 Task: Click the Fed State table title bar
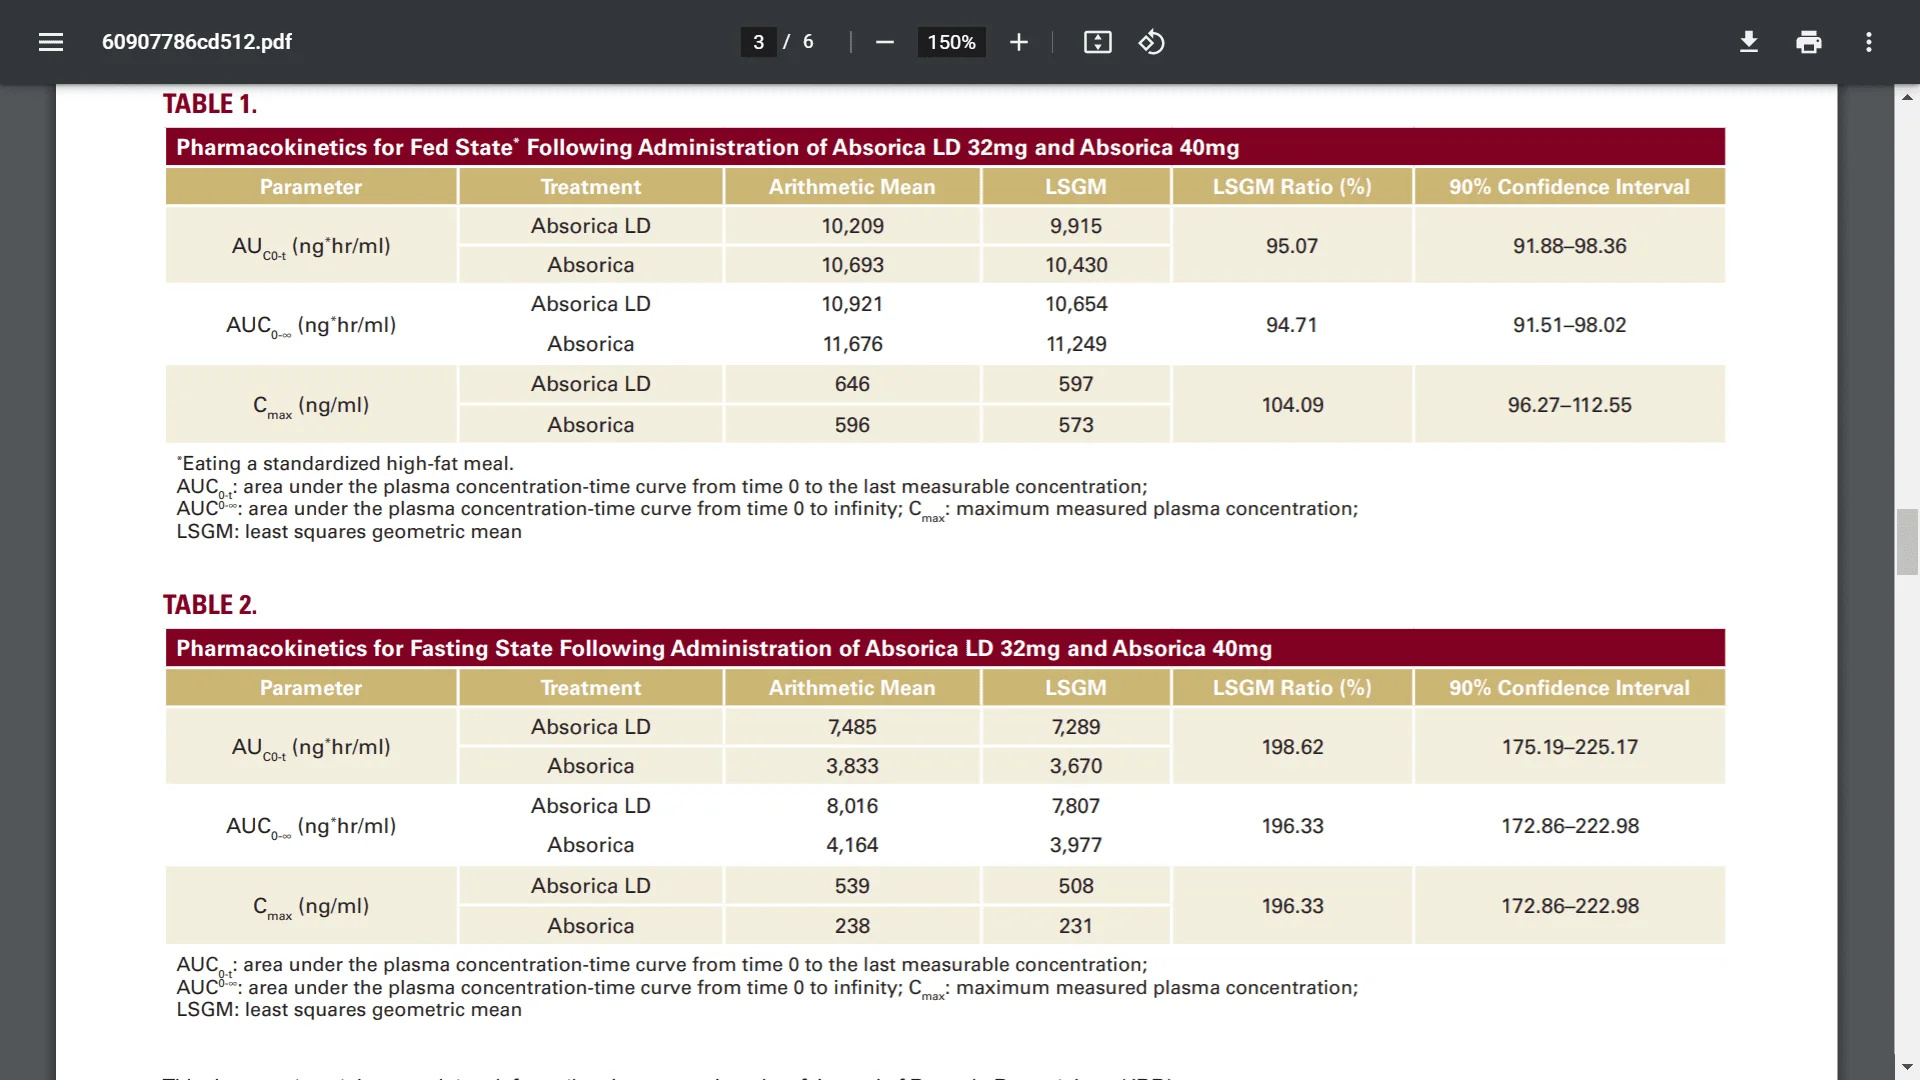pos(945,147)
